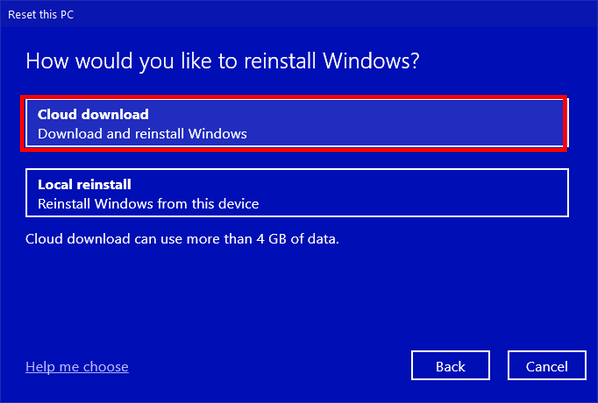The height and width of the screenshot is (403, 598).
Task: Select the Cloud download option
Action: (297, 123)
